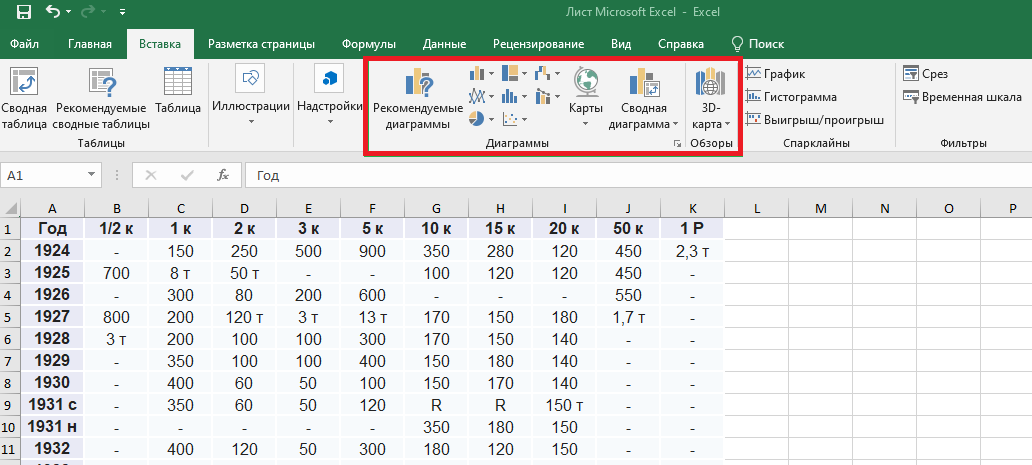Insert a Гистограмма sparkline
Viewport: 1032px width, 465px height.
pyautogui.click(x=791, y=97)
